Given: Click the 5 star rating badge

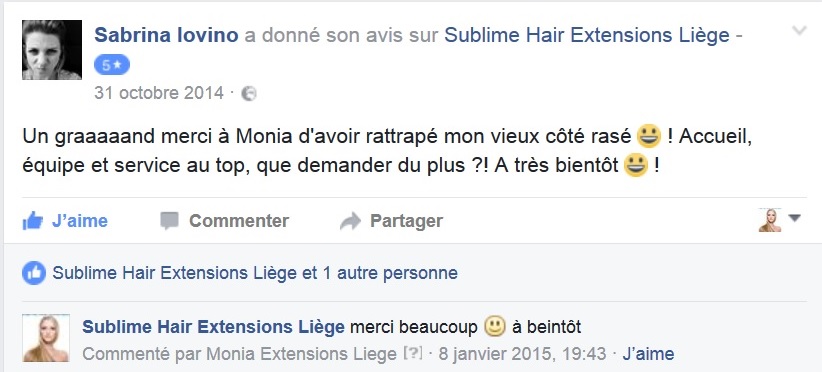Looking at the screenshot, I should point(112,65).
